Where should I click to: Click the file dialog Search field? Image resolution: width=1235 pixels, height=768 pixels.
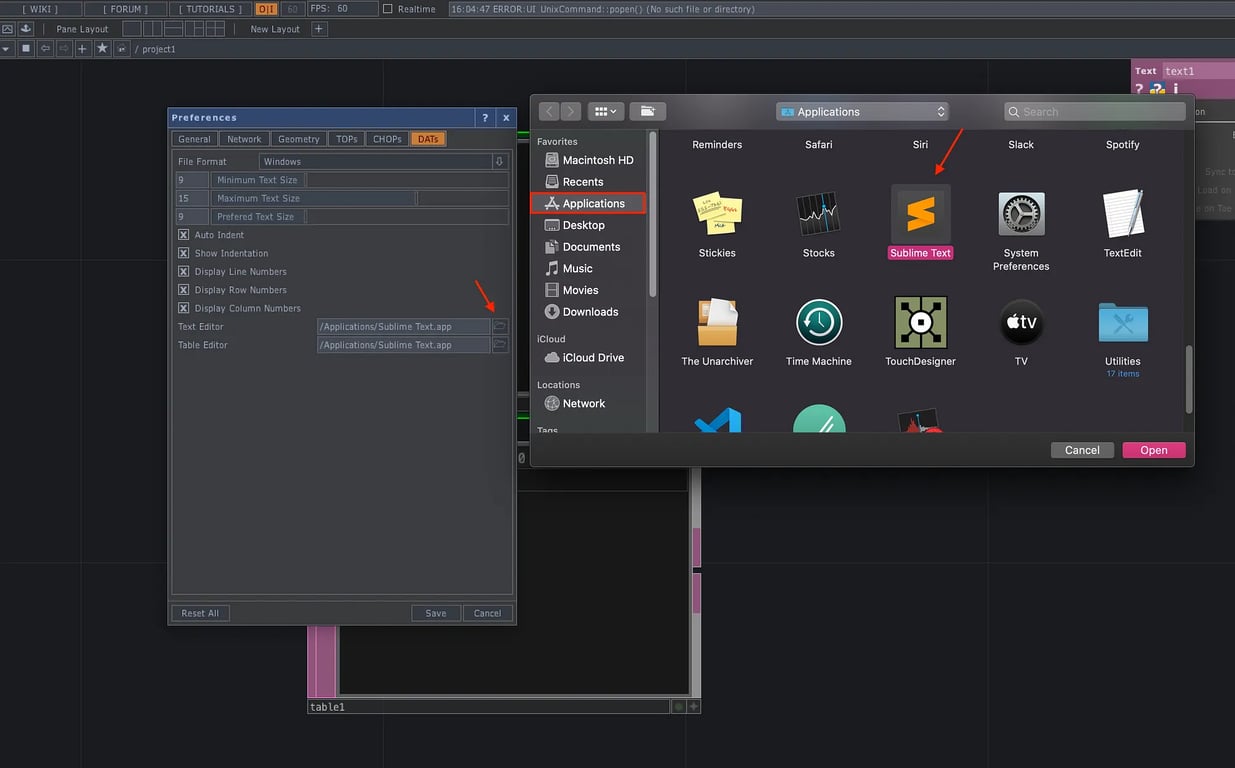[1095, 112]
